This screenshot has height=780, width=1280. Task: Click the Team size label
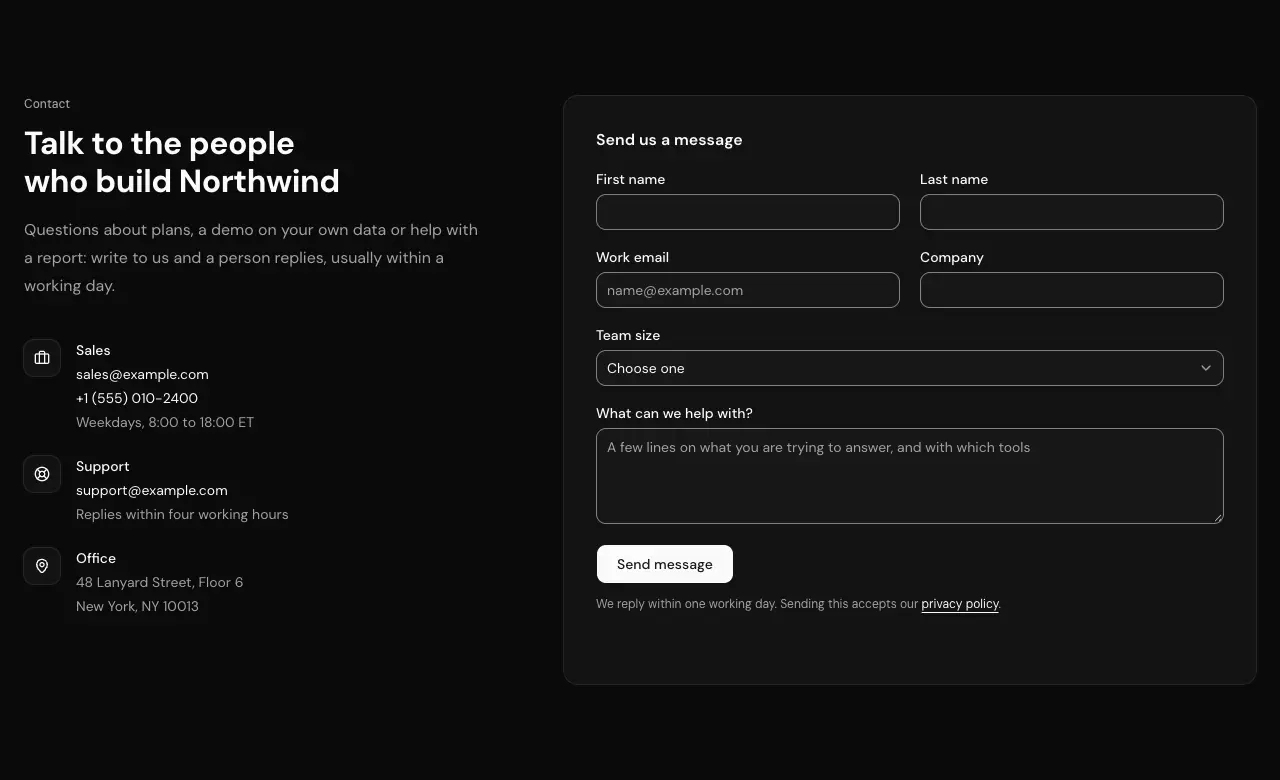click(x=628, y=335)
